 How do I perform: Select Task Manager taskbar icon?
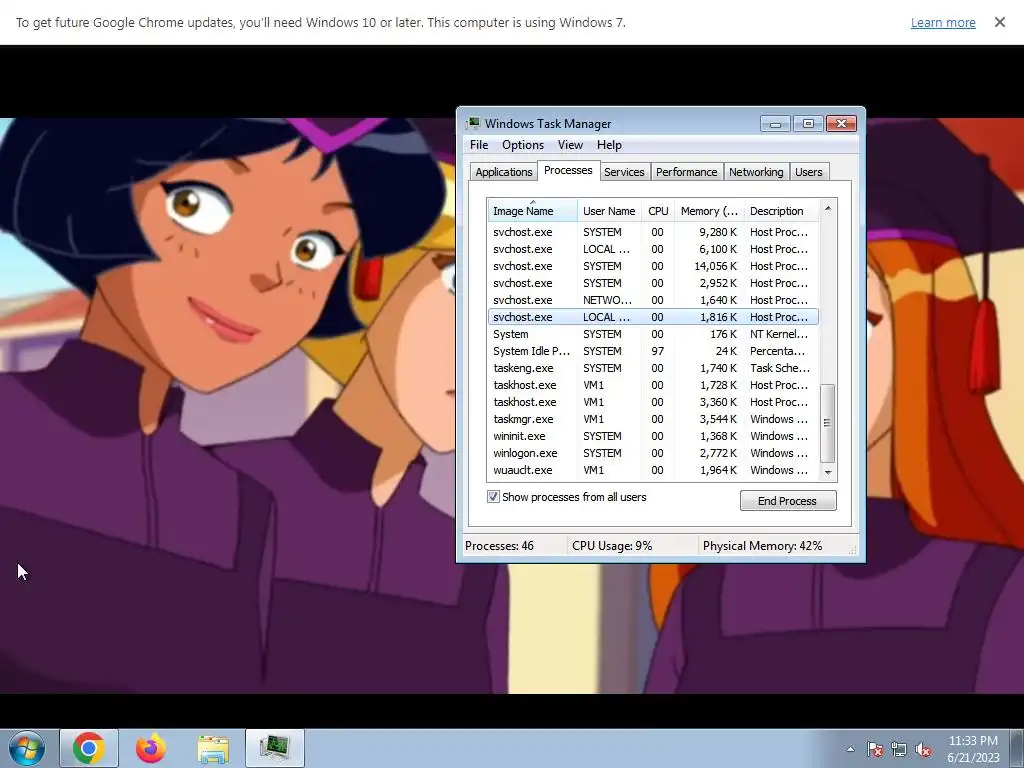[275, 748]
